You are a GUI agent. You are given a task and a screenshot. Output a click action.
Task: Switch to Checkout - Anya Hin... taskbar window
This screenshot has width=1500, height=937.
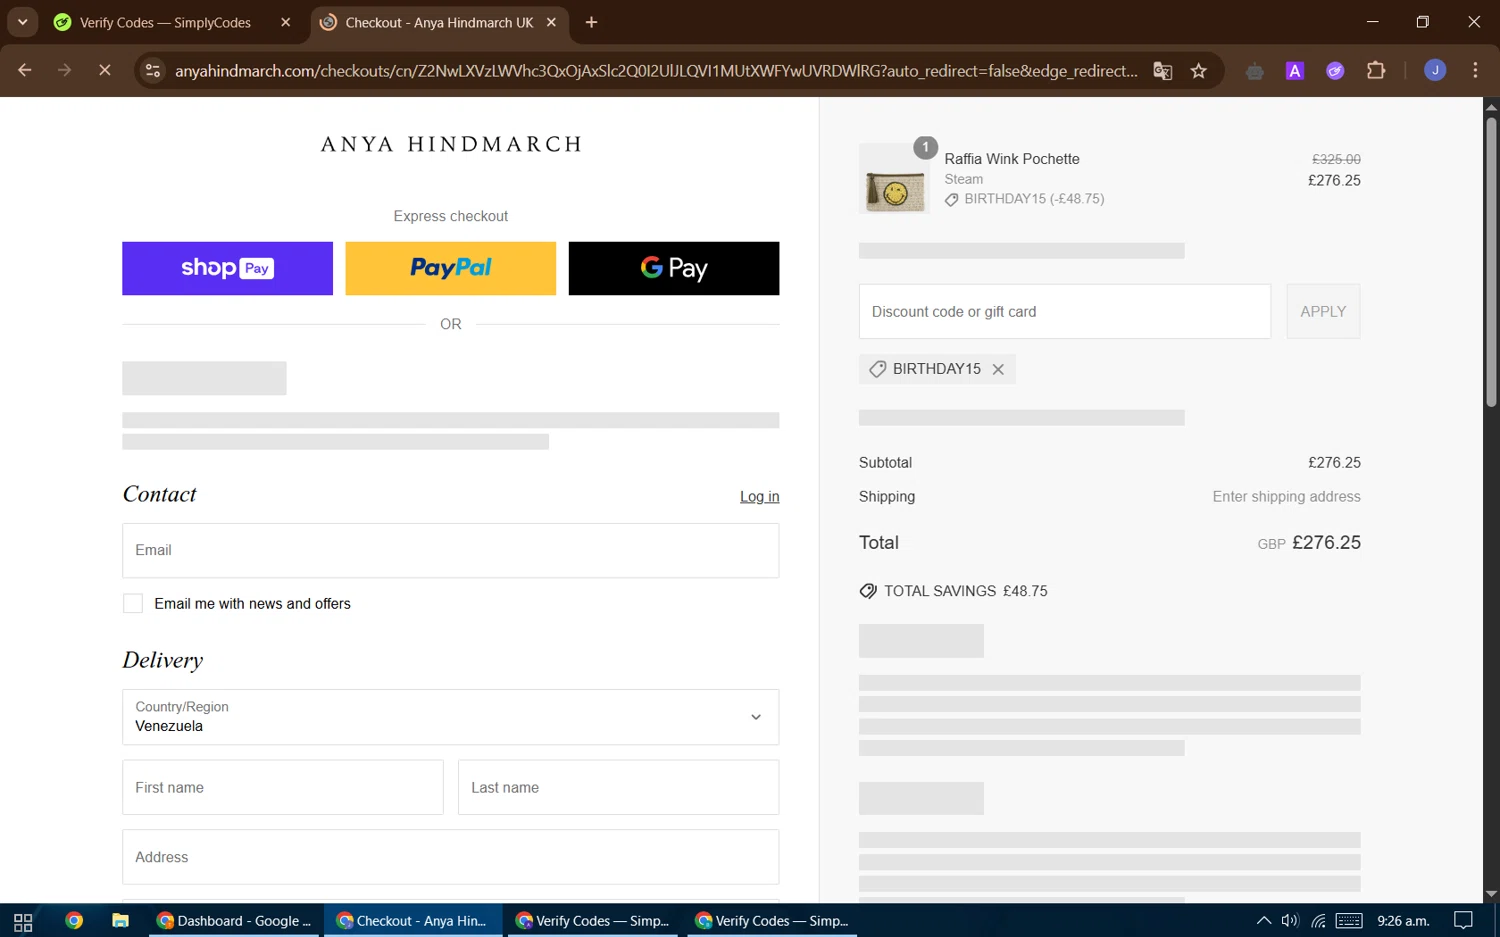point(412,921)
